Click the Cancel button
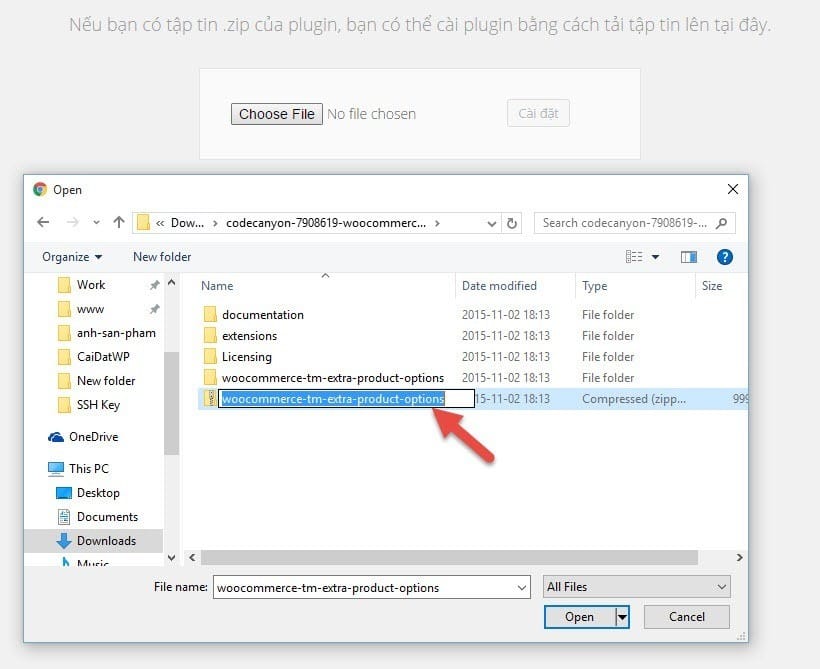This screenshot has height=669, width=820. tap(687, 617)
